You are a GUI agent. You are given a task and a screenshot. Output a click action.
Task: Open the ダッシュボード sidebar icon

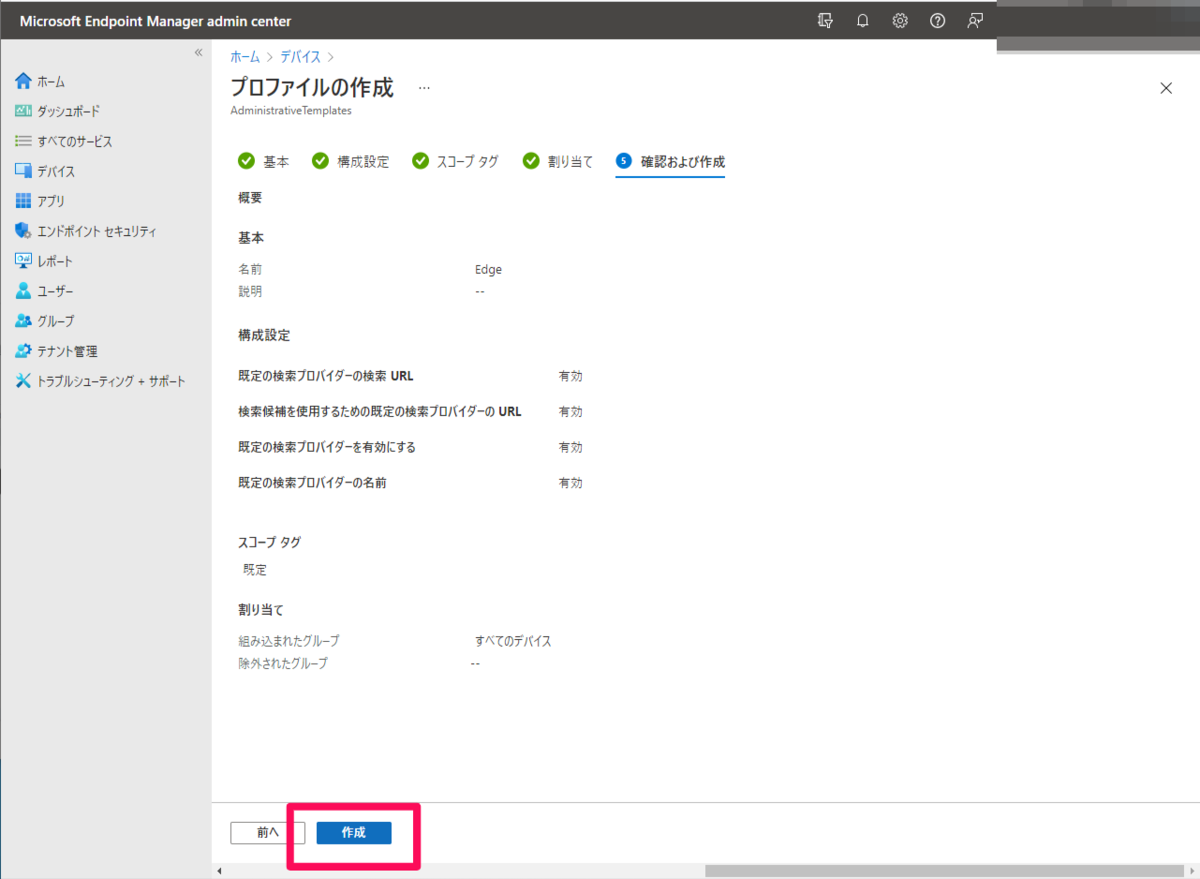(x=60, y=111)
